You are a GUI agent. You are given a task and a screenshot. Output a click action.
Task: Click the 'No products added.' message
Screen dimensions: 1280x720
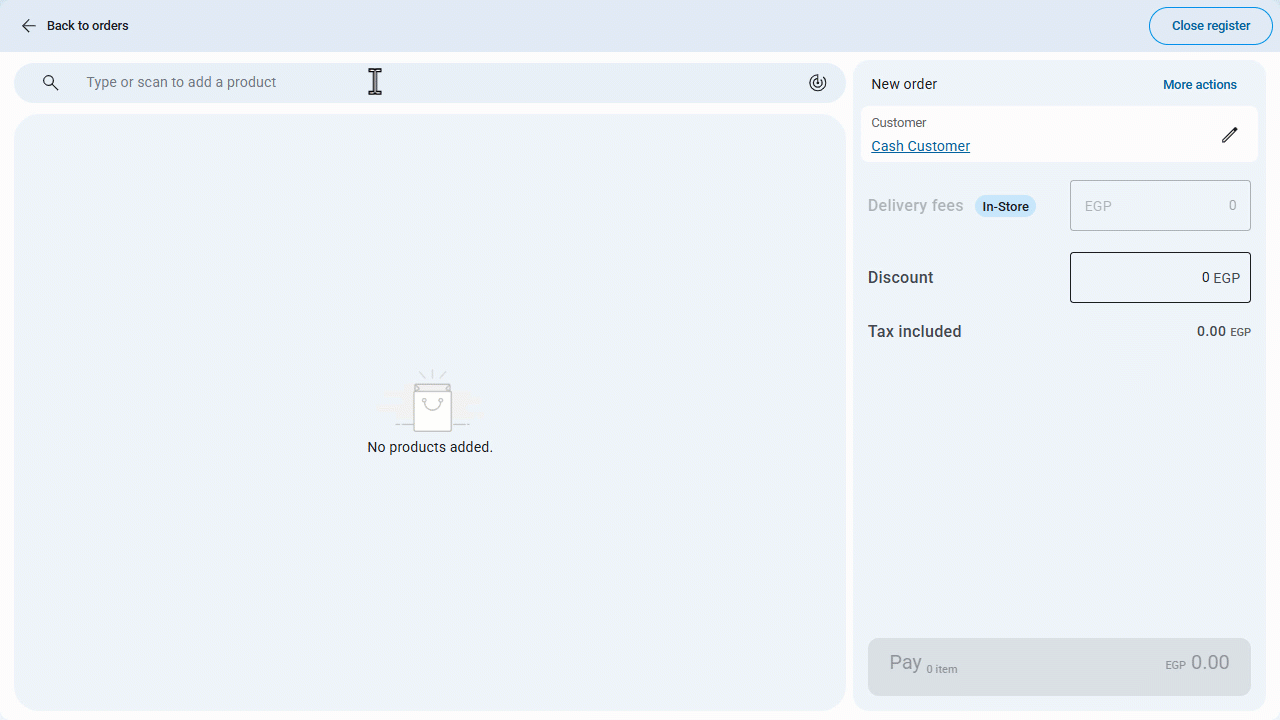tap(430, 447)
